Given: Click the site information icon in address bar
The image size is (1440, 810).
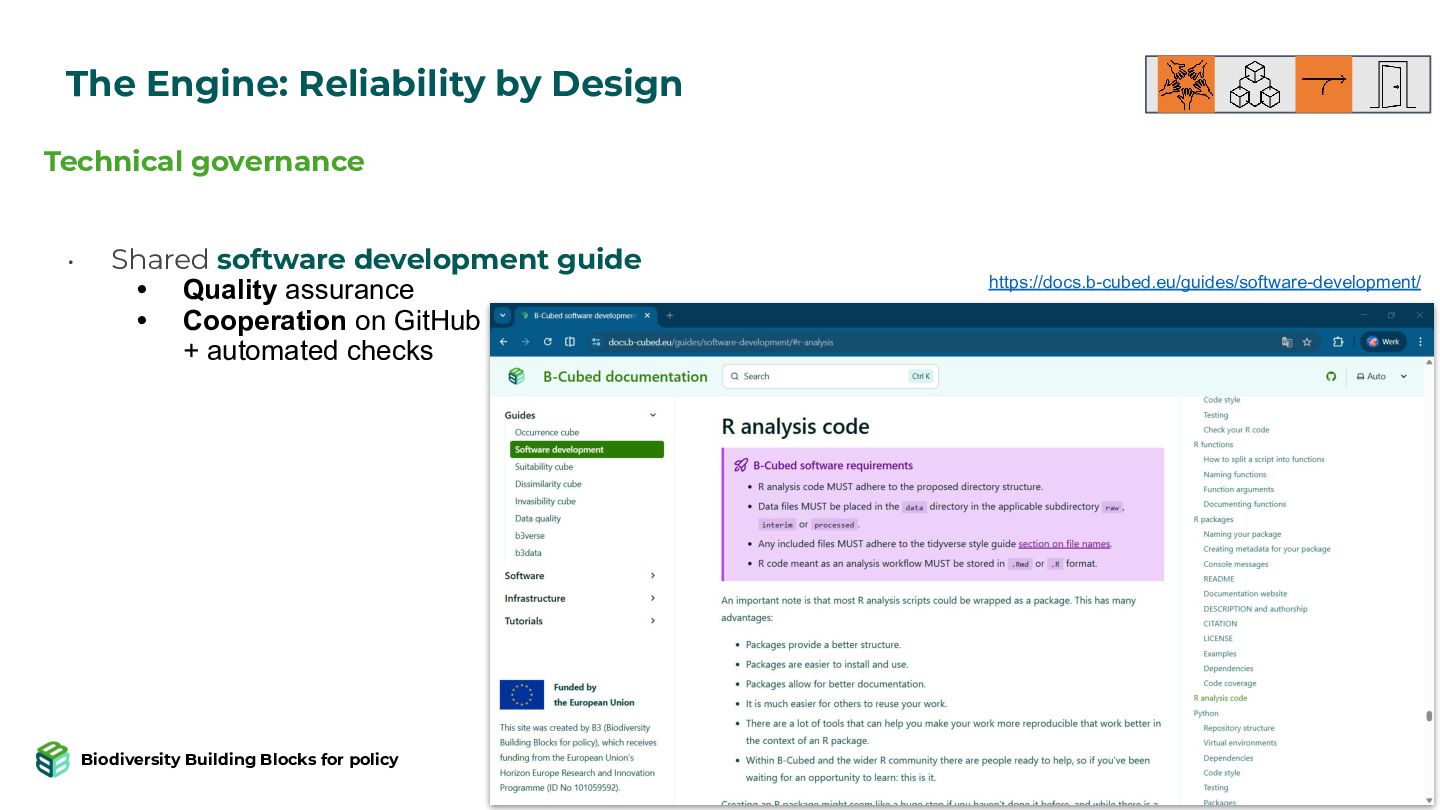Looking at the screenshot, I should (596, 342).
